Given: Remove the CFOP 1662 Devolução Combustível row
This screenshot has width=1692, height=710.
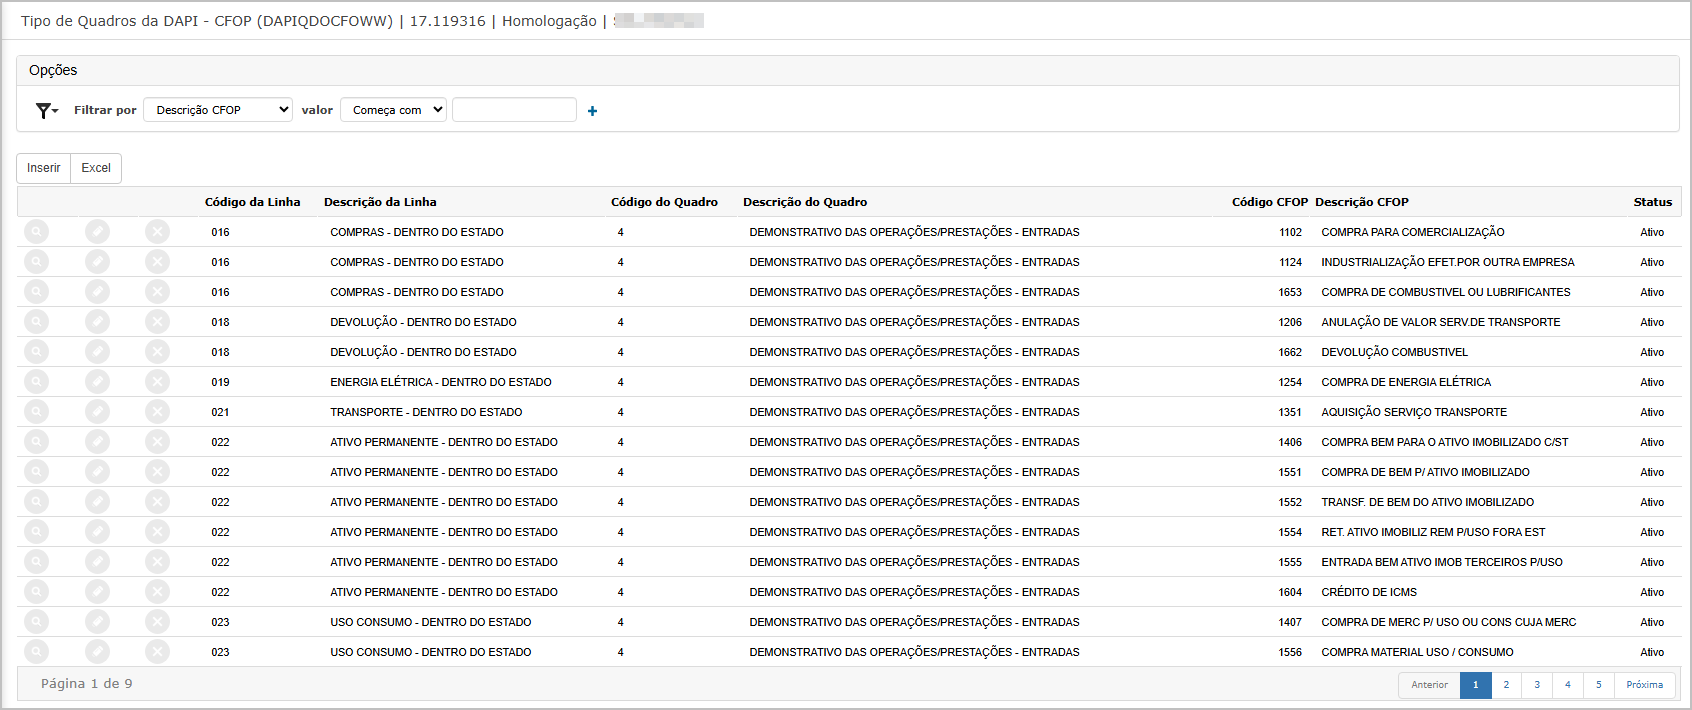Looking at the screenshot, I should coord(157,352).
